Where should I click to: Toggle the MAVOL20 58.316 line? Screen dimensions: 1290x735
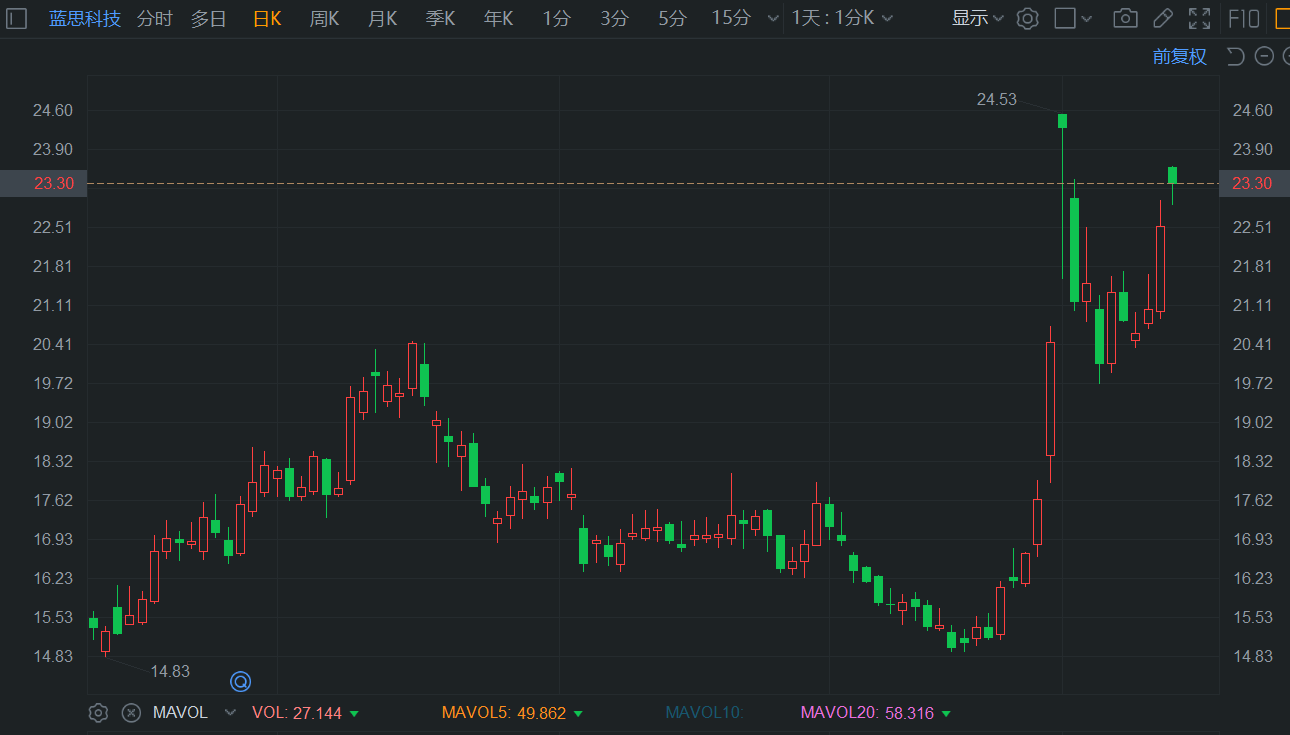pyautogui.click(x=876, y=713)
